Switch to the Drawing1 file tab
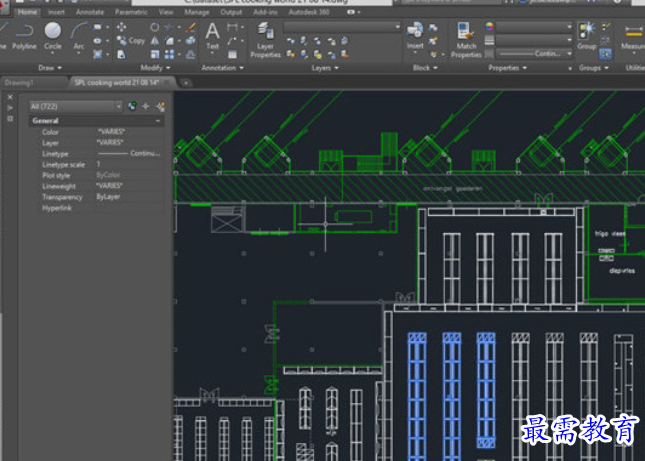 tap(34, 83)
